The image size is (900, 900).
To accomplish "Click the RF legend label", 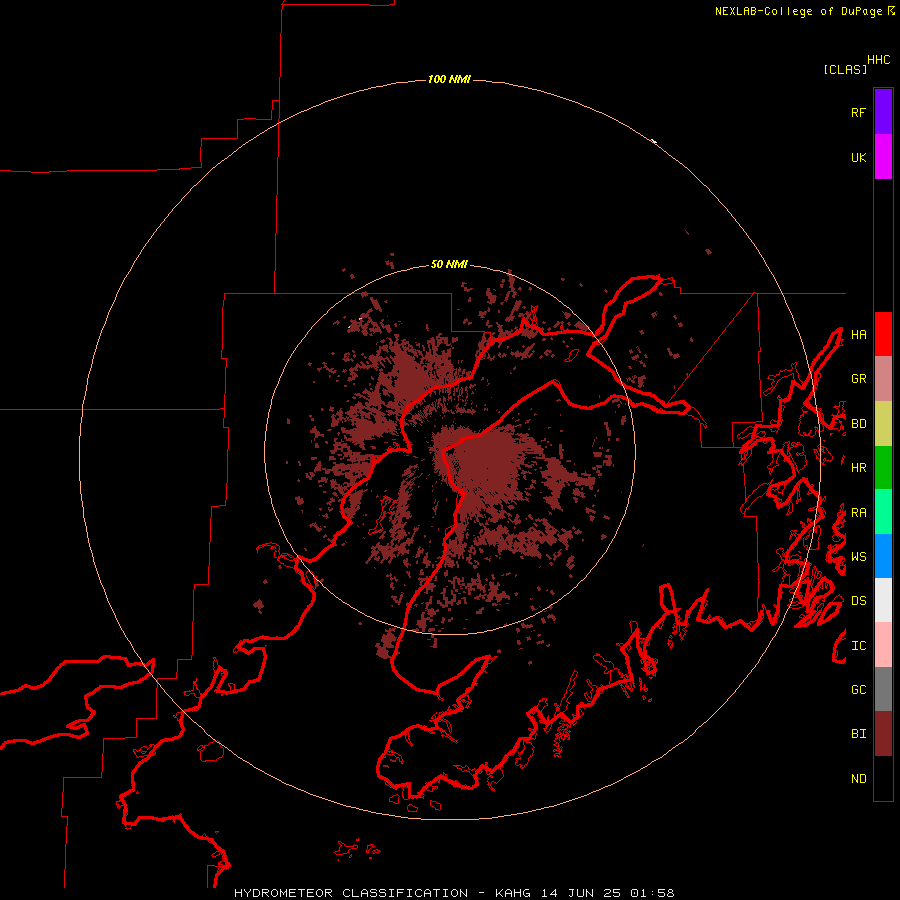I will pyautogui.click(x=858, y=112).
